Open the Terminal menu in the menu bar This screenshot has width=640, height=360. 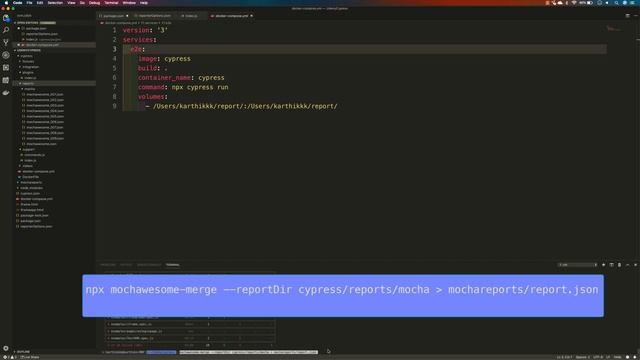(111, 3)
